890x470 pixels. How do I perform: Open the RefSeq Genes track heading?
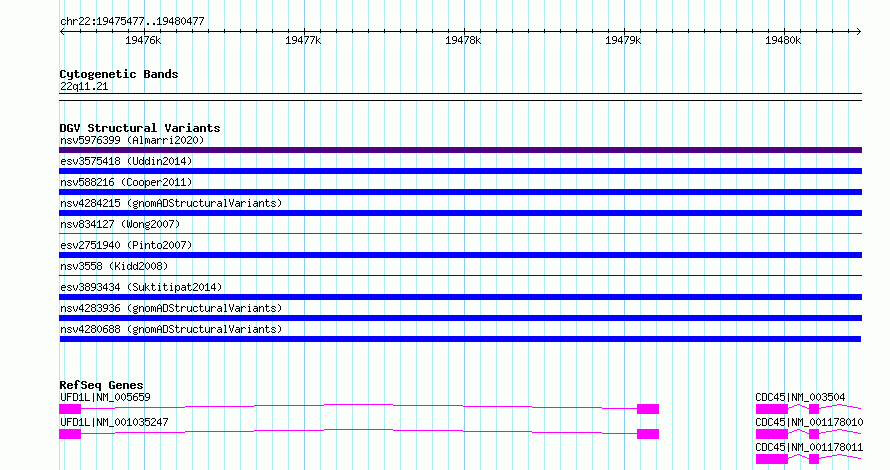click(x=101, y=385)
